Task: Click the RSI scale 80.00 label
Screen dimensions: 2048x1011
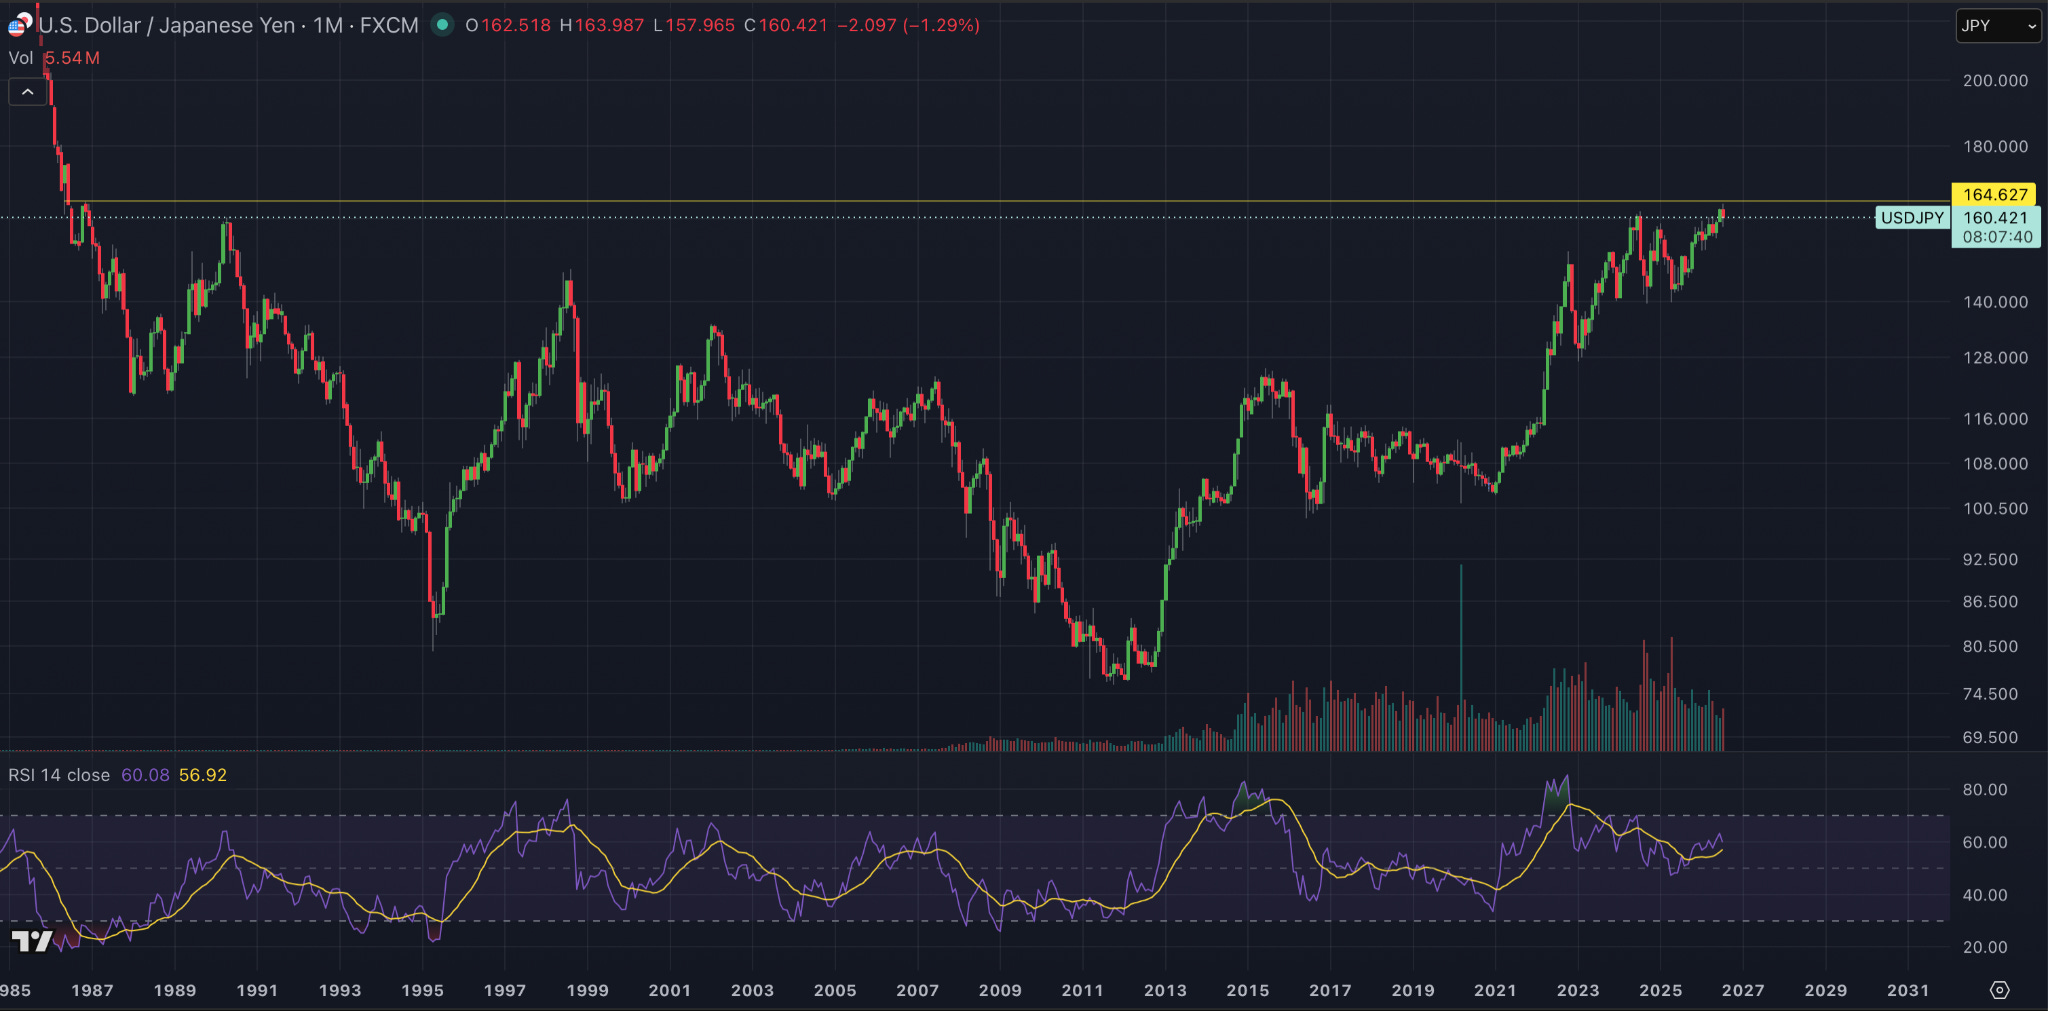Action: pos(1985,790)
